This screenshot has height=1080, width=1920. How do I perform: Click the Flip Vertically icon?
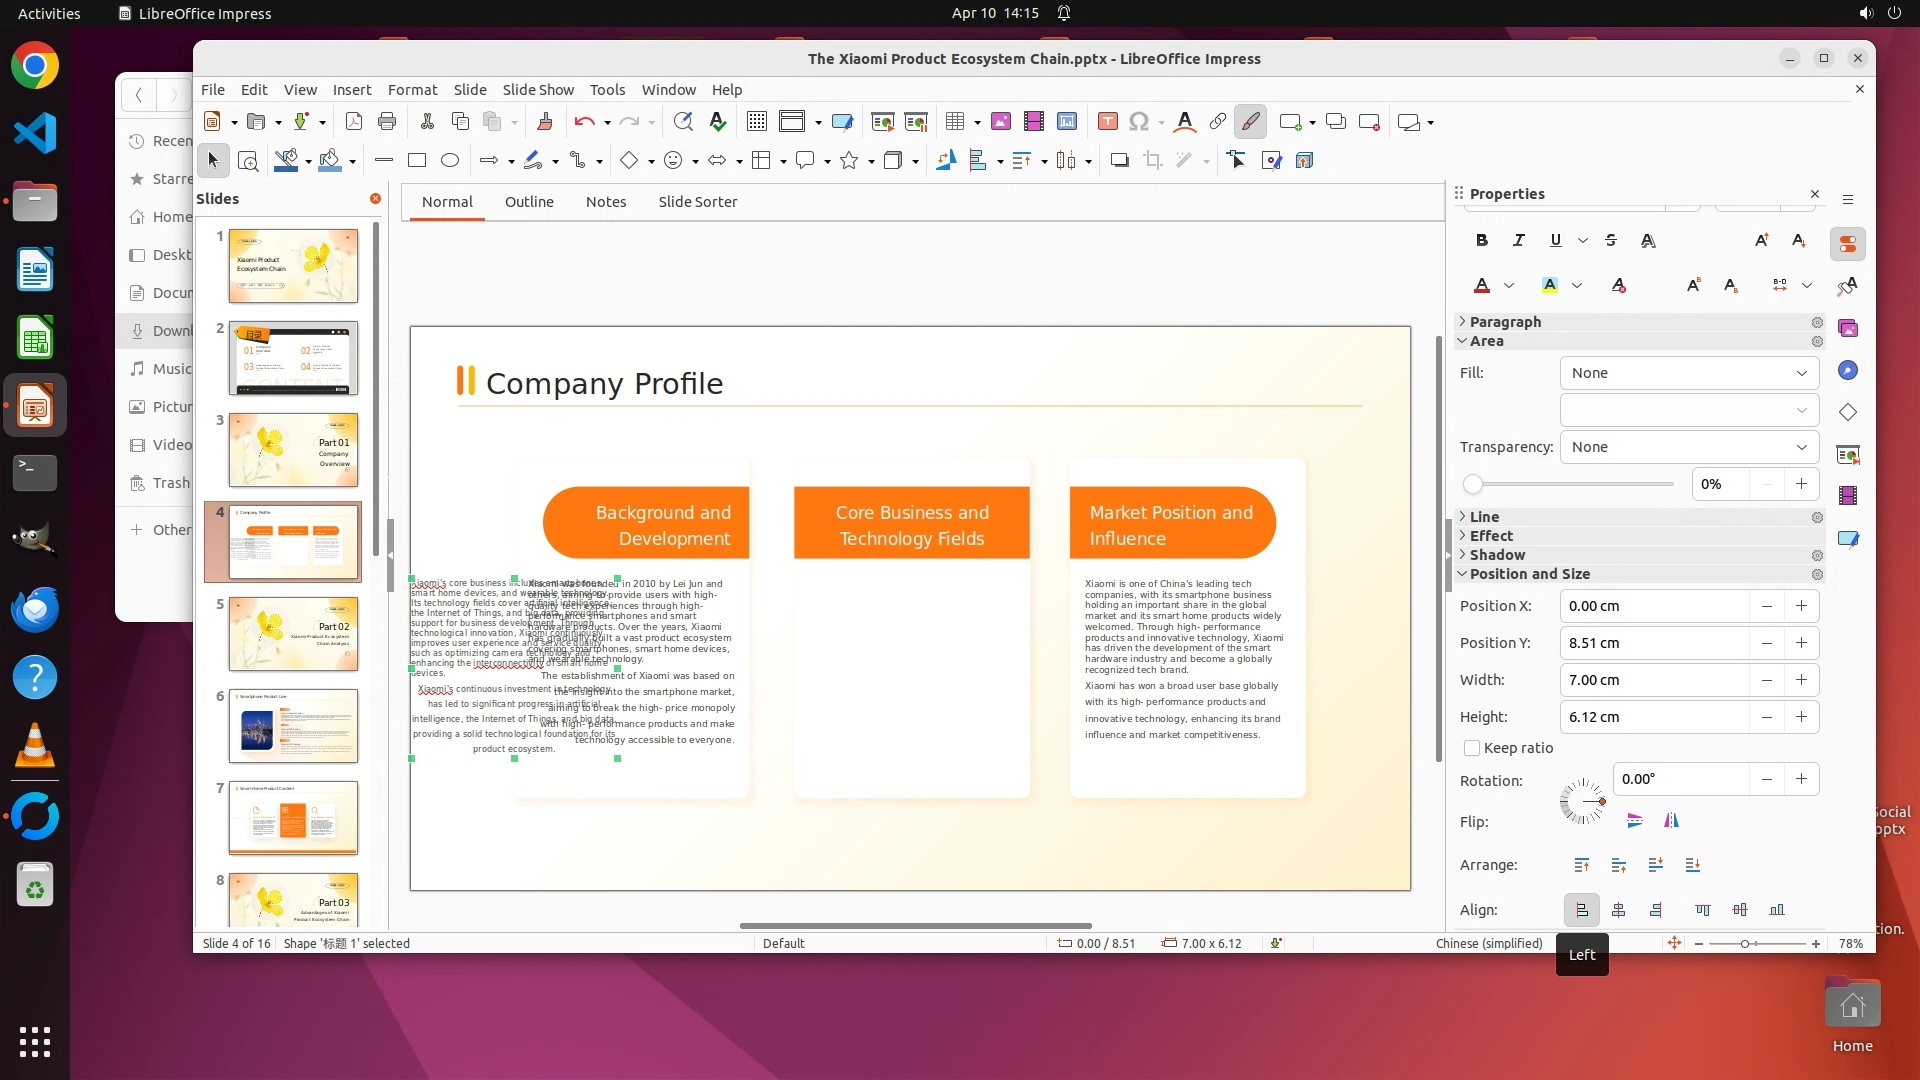[1634, 821]
